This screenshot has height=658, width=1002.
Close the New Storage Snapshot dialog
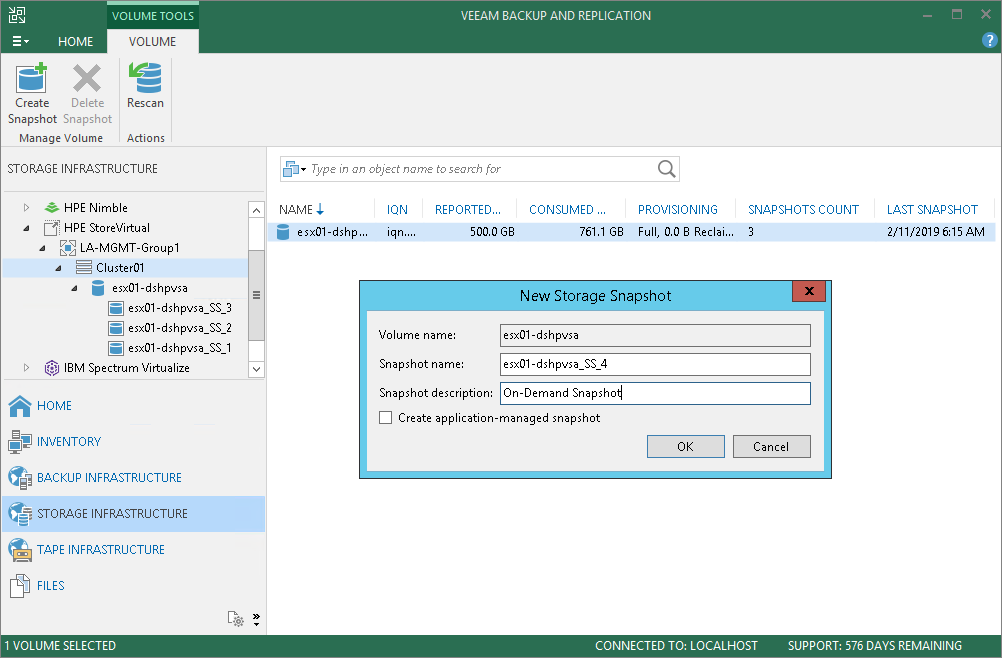[x=808, y=291]
